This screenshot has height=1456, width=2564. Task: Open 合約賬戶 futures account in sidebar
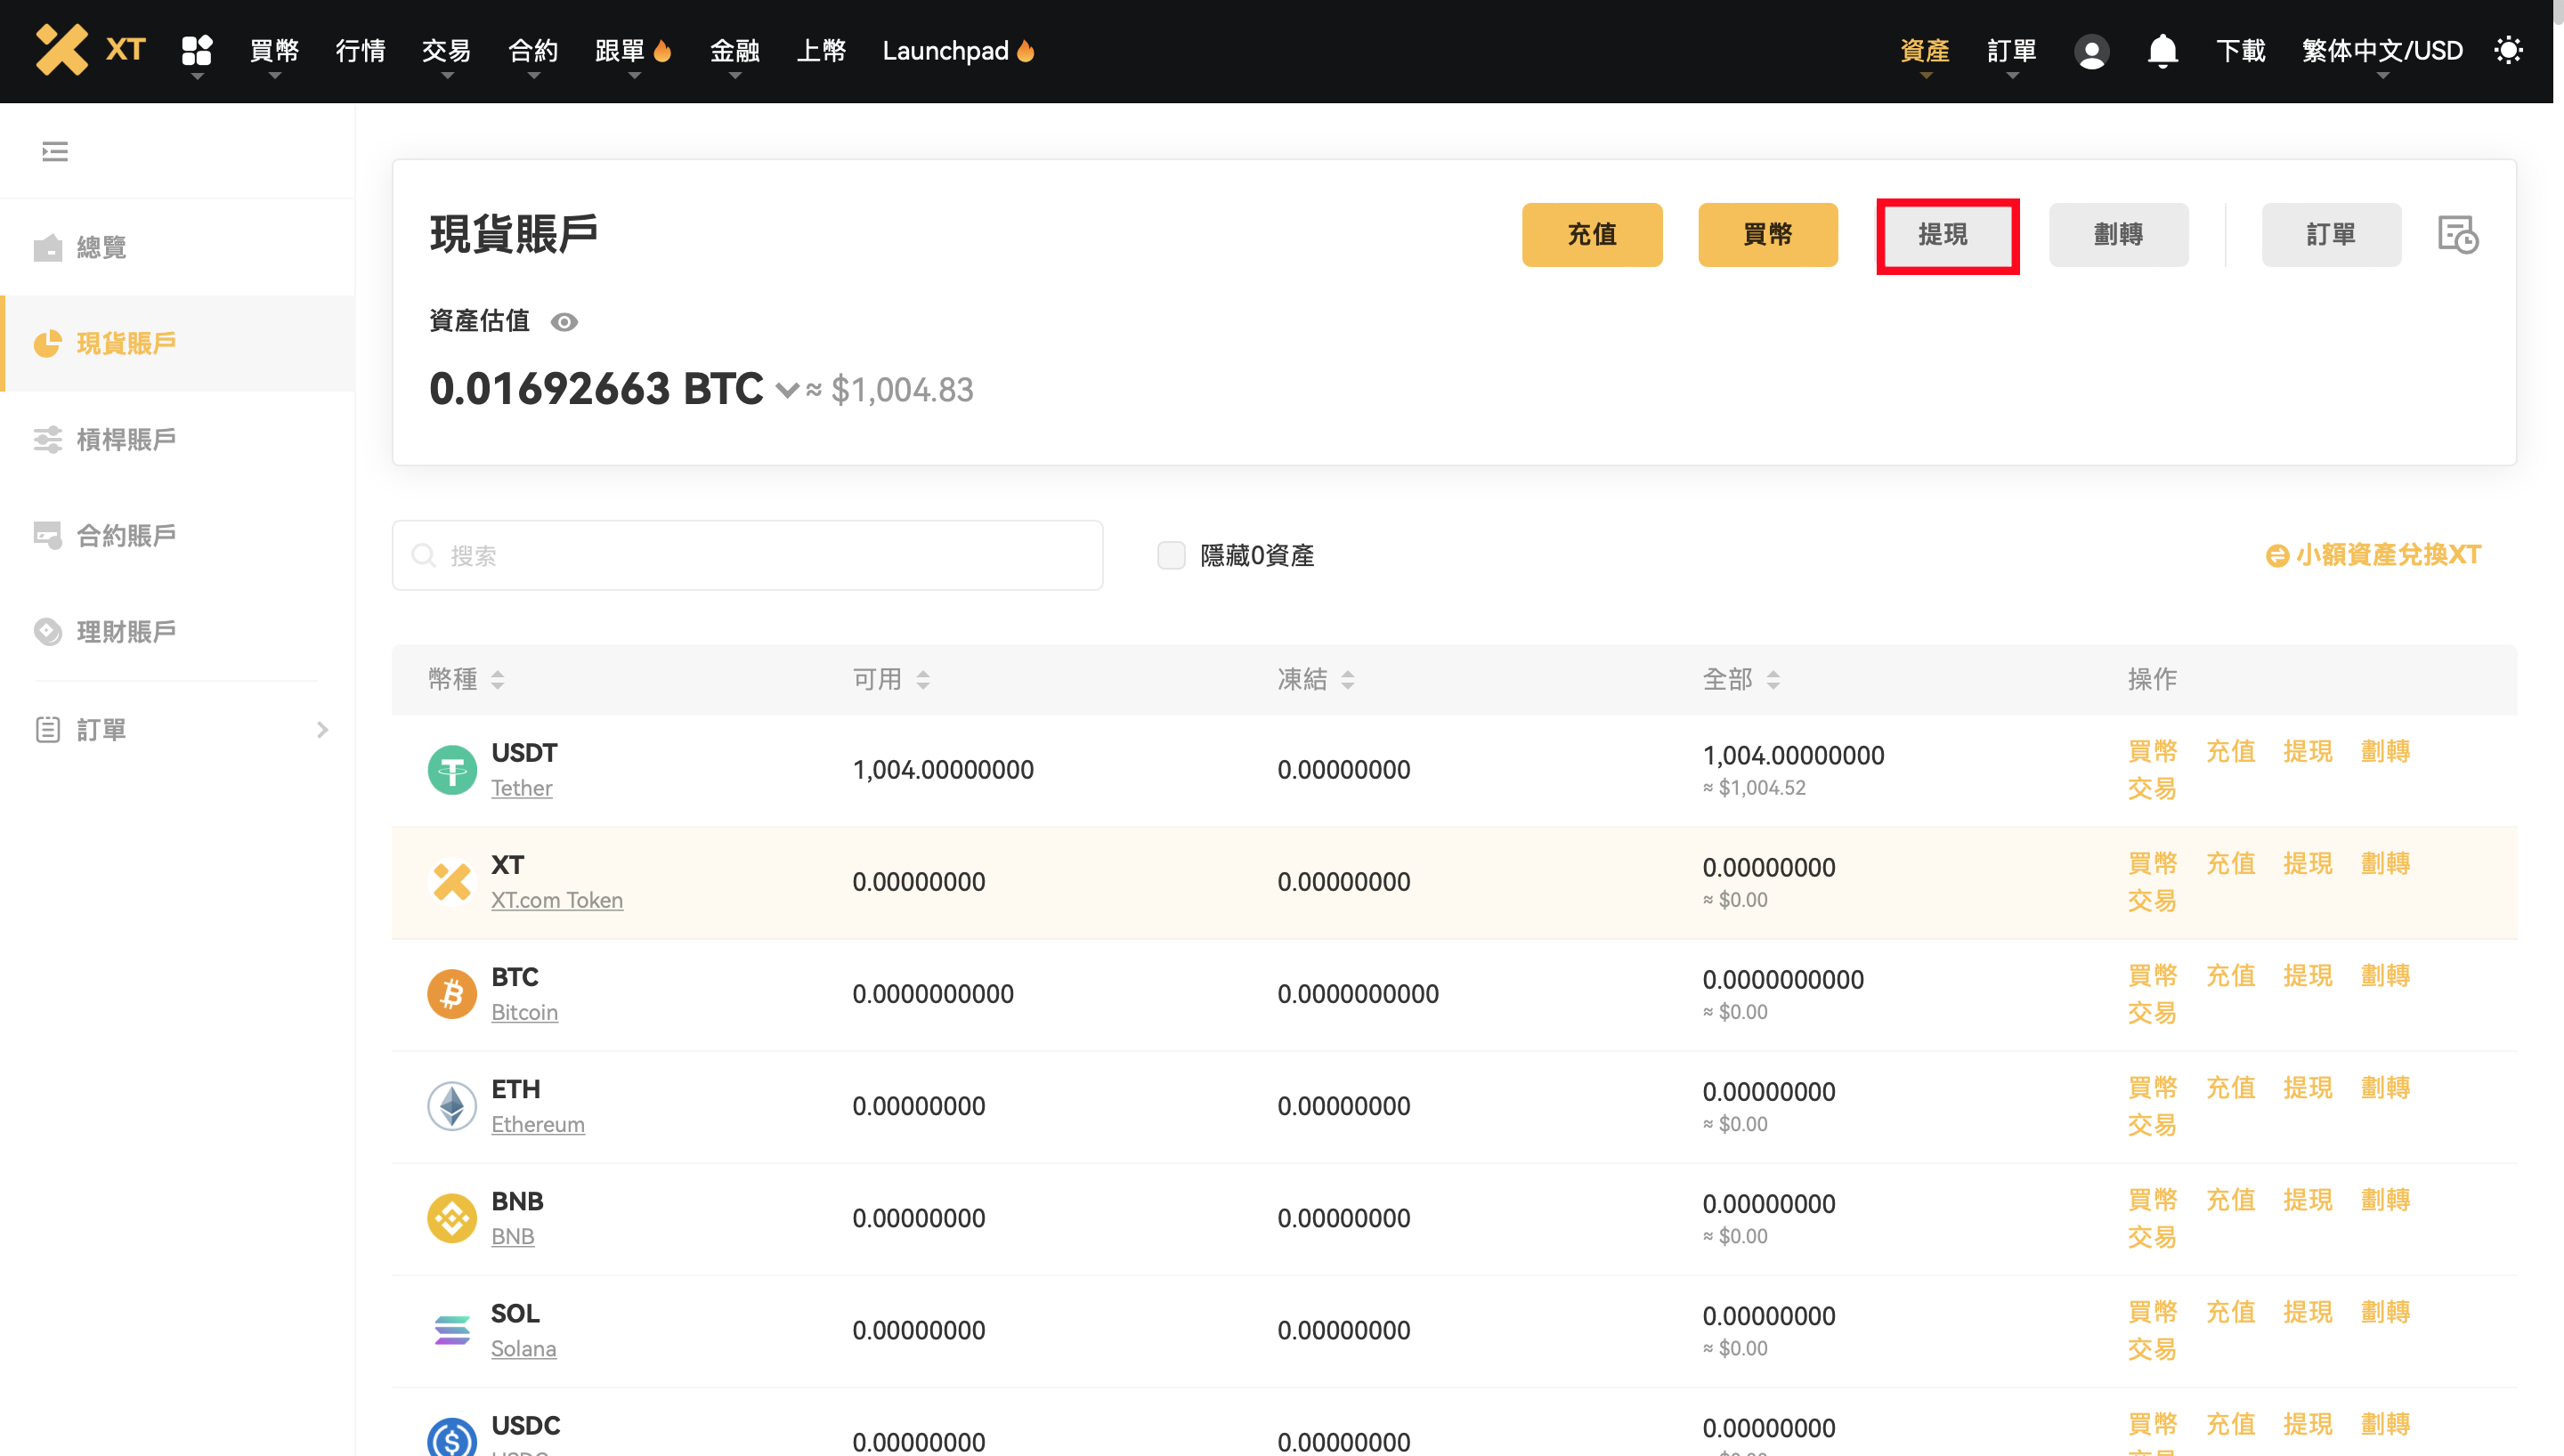click(x=178, y=535)
